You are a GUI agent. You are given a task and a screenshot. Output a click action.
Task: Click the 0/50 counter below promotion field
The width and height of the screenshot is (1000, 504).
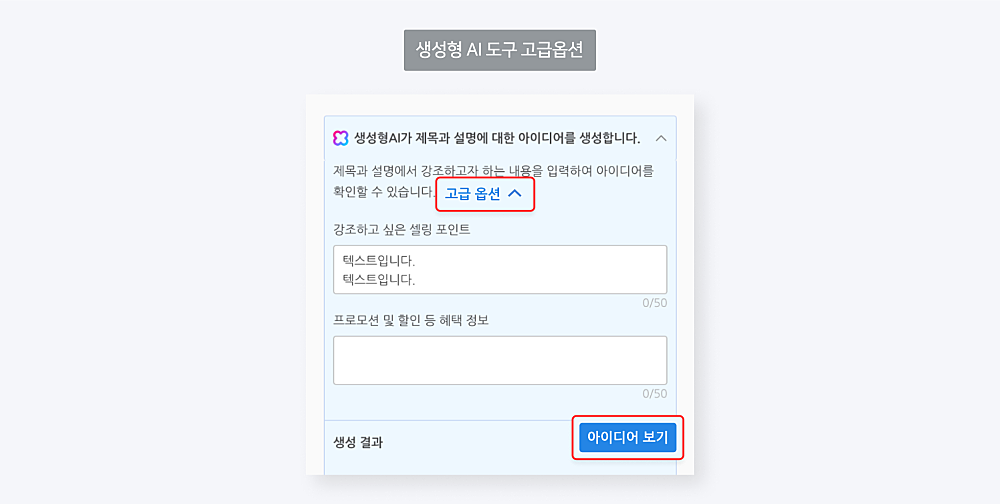tap(654, 394)
